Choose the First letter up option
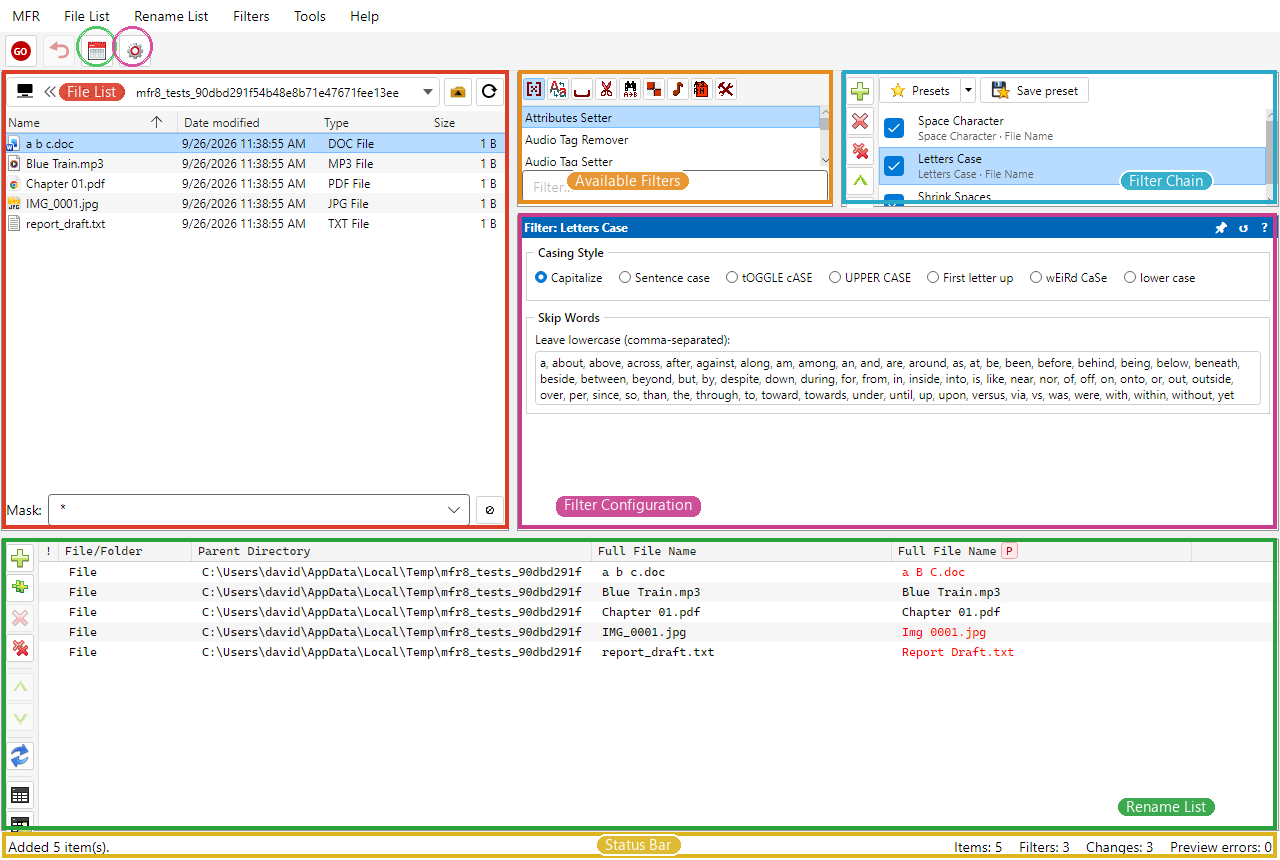Viewport: 1280px width, 860px height. (x=970, y=278)
